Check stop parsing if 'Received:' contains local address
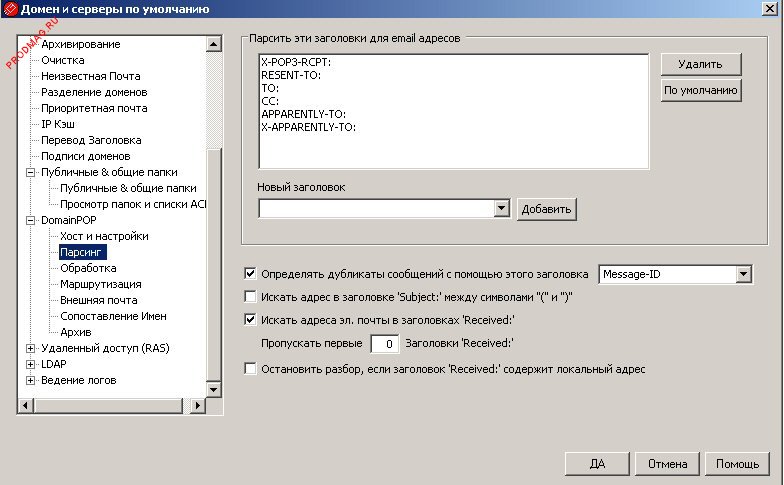 pos(250,368)
